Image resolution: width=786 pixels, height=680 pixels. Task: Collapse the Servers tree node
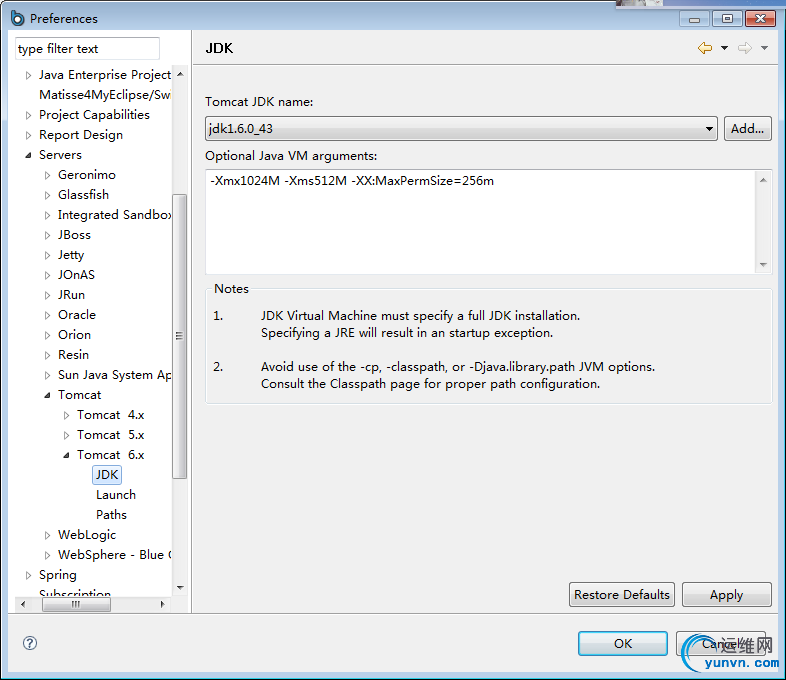[x=29, y=155]
